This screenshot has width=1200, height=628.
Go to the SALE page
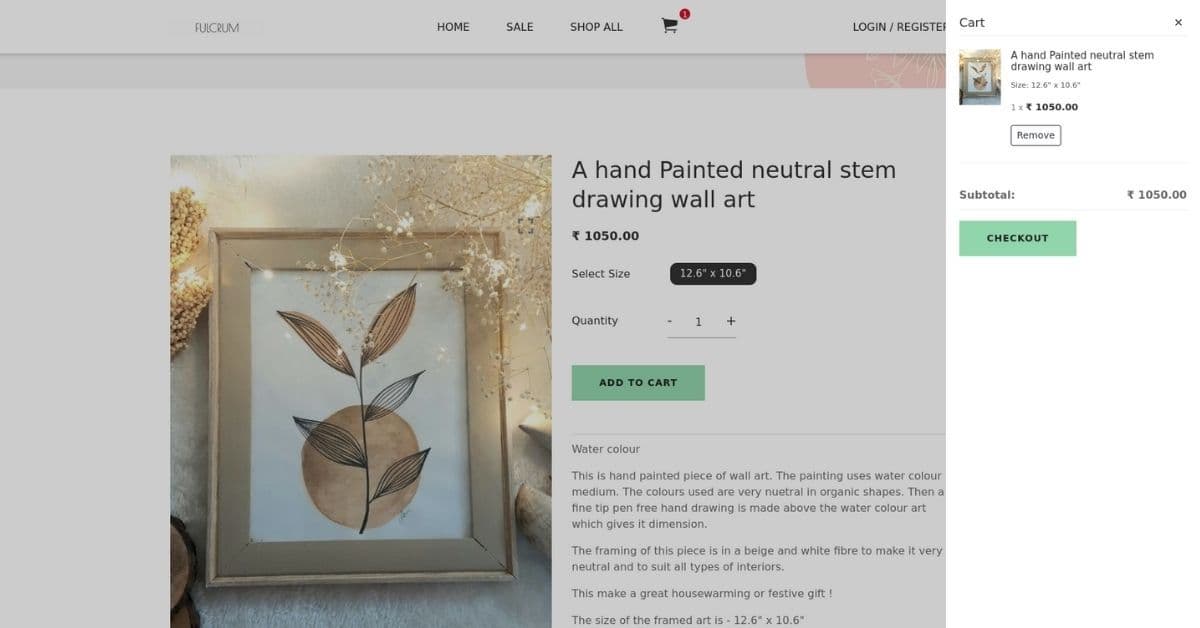click(520, 27)
